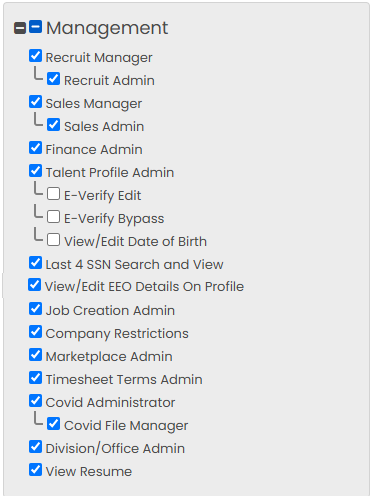
Task: Uncheck the Timesheet Terms Admin checkbox
Action: click(35, 378)
